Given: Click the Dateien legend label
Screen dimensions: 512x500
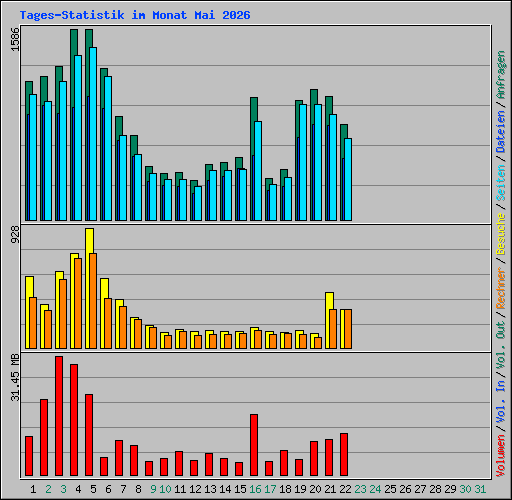Looking at the screenshot, I should click(501, 132).
